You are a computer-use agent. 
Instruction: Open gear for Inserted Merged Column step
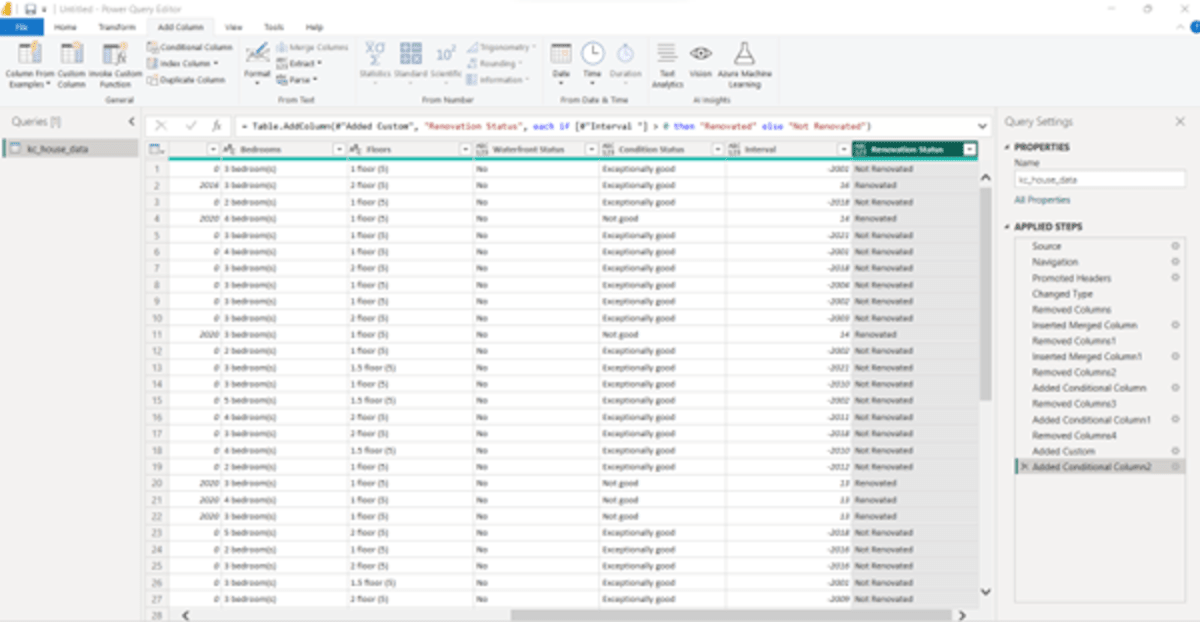[x=1175, y=325]
